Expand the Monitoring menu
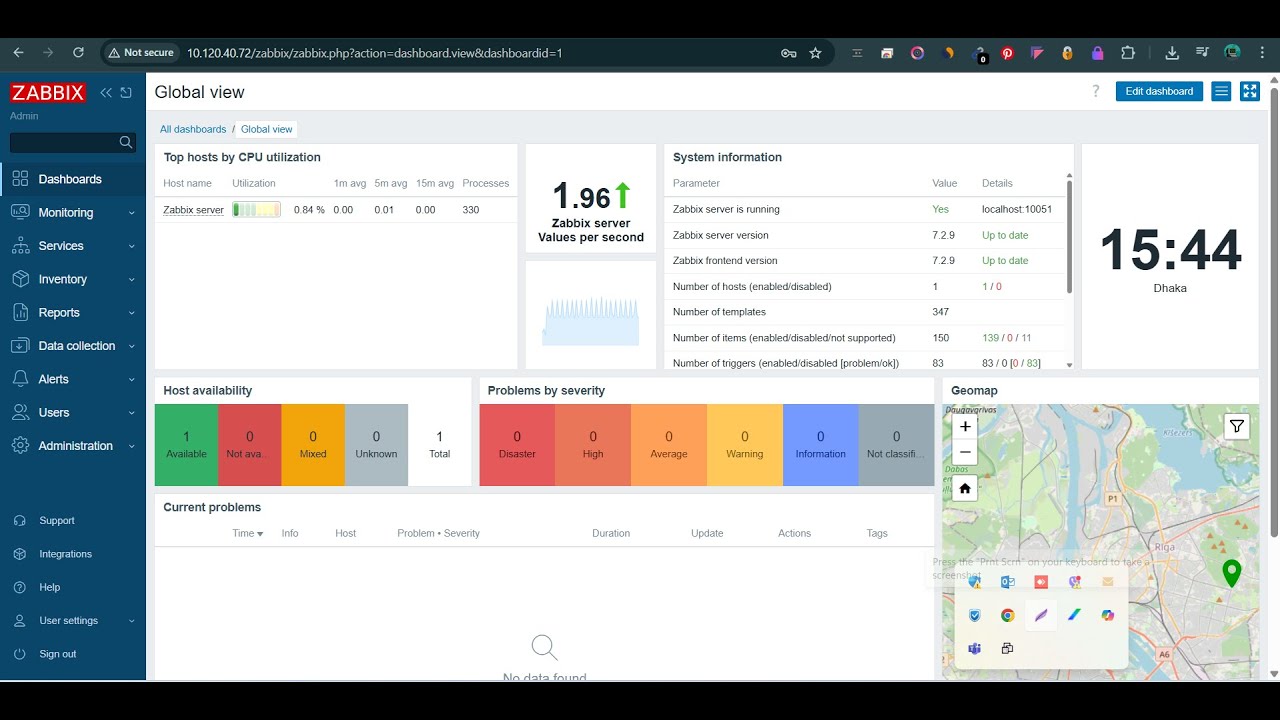 pyautogui.click(x=73, y=213)
